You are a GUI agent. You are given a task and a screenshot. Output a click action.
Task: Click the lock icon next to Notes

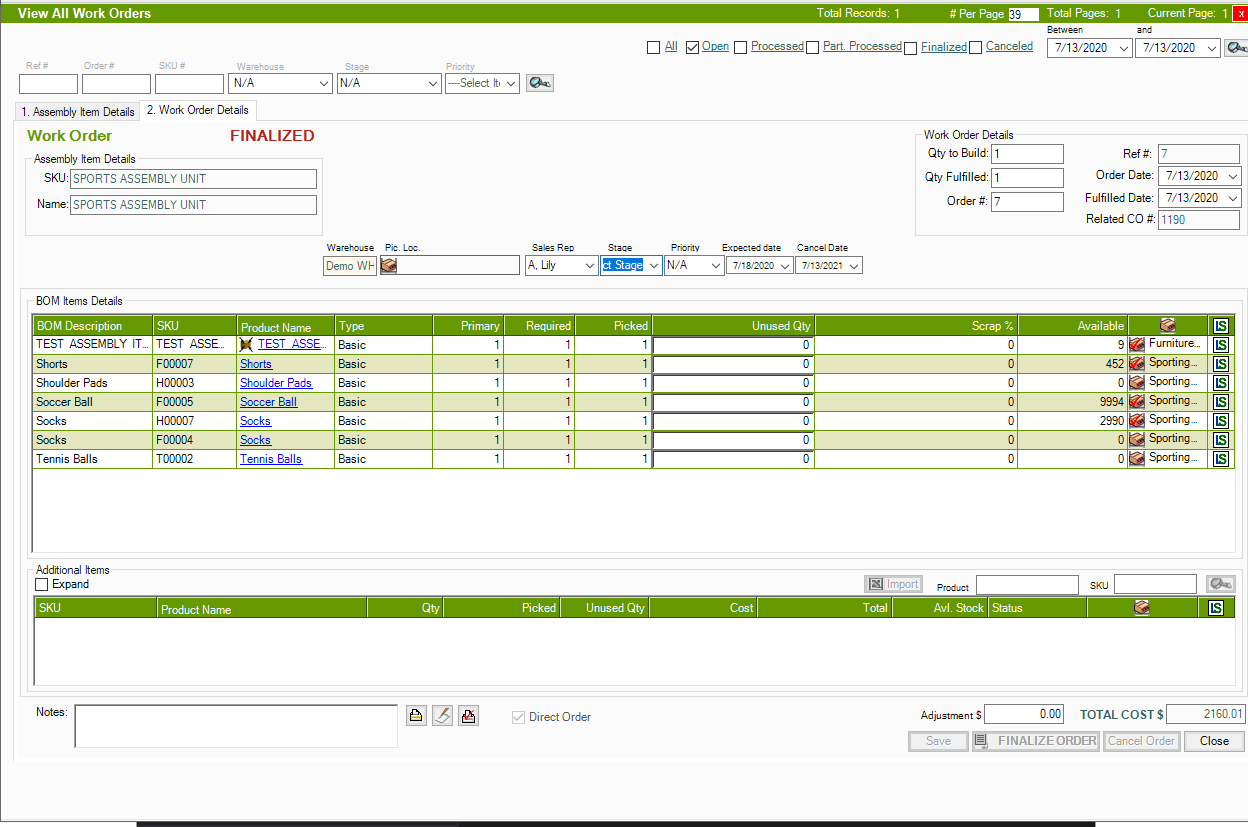click(416, 716)
